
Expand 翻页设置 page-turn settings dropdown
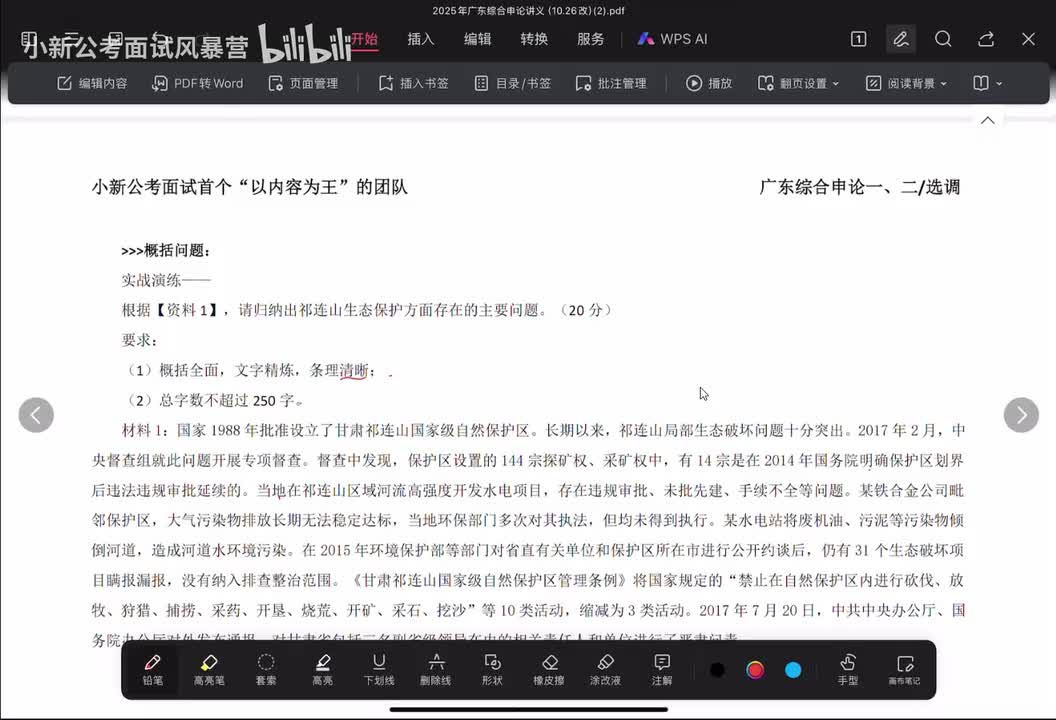tap(799, 84)
